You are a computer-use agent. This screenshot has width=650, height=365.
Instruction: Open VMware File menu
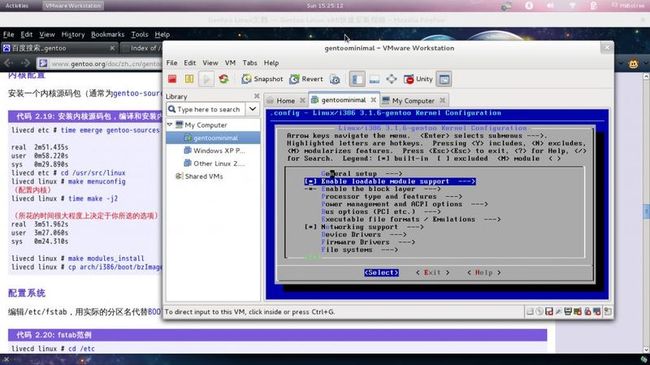(x=172, y=63)
